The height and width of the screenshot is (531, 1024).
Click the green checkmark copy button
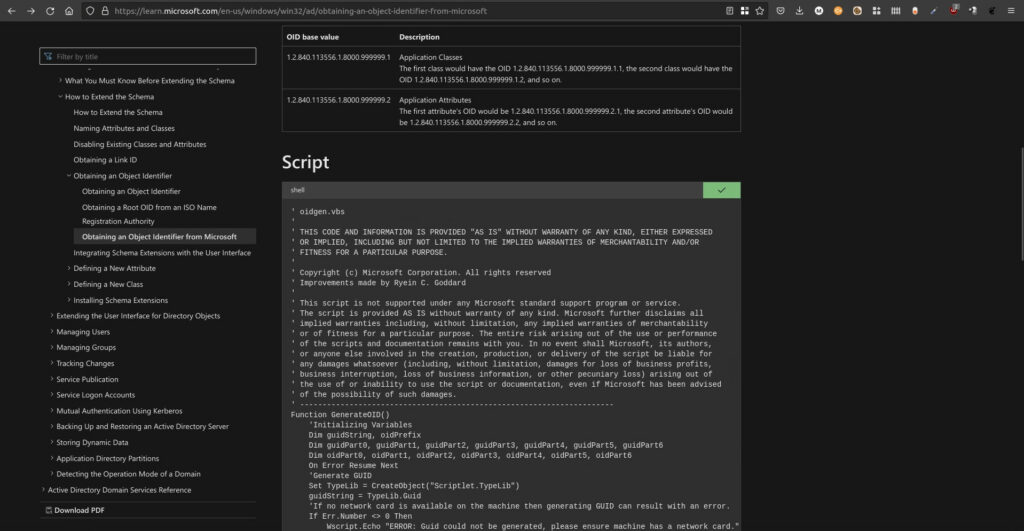pyautogui.click(x=721, y=189)
